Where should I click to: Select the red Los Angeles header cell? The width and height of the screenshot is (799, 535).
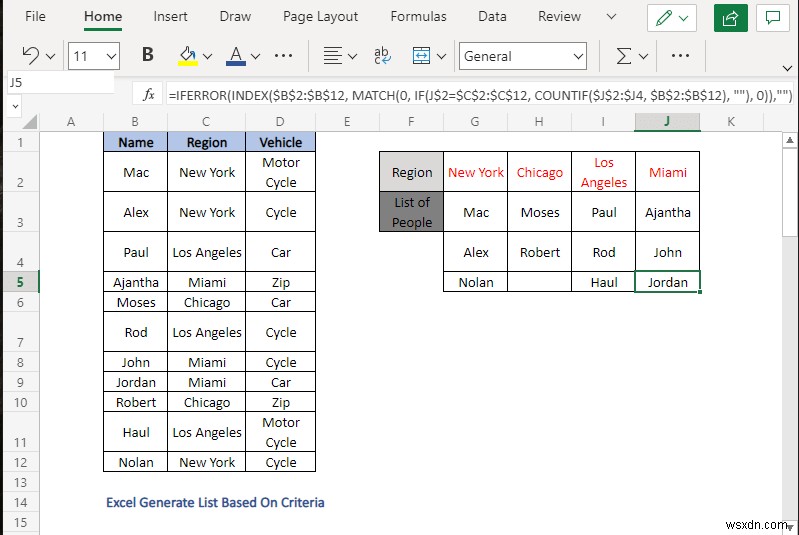coord(603,172)
